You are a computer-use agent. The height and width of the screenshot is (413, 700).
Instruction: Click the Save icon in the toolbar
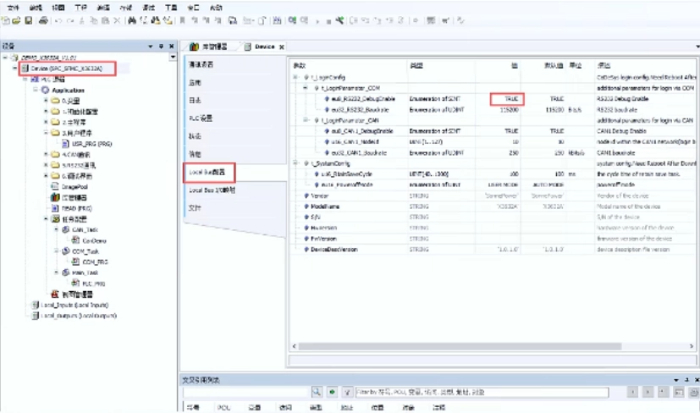tap(30, 20)
